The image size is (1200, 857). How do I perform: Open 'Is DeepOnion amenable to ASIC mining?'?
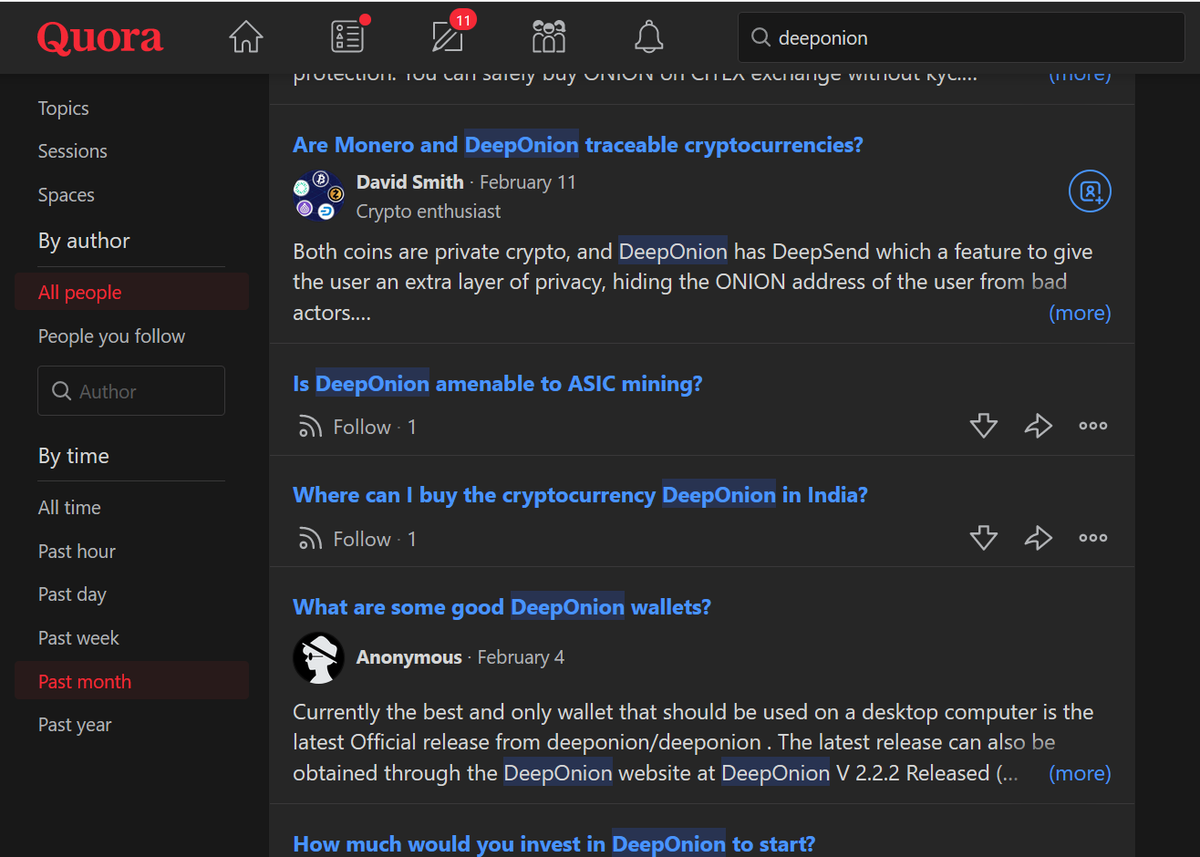(498, 384)
